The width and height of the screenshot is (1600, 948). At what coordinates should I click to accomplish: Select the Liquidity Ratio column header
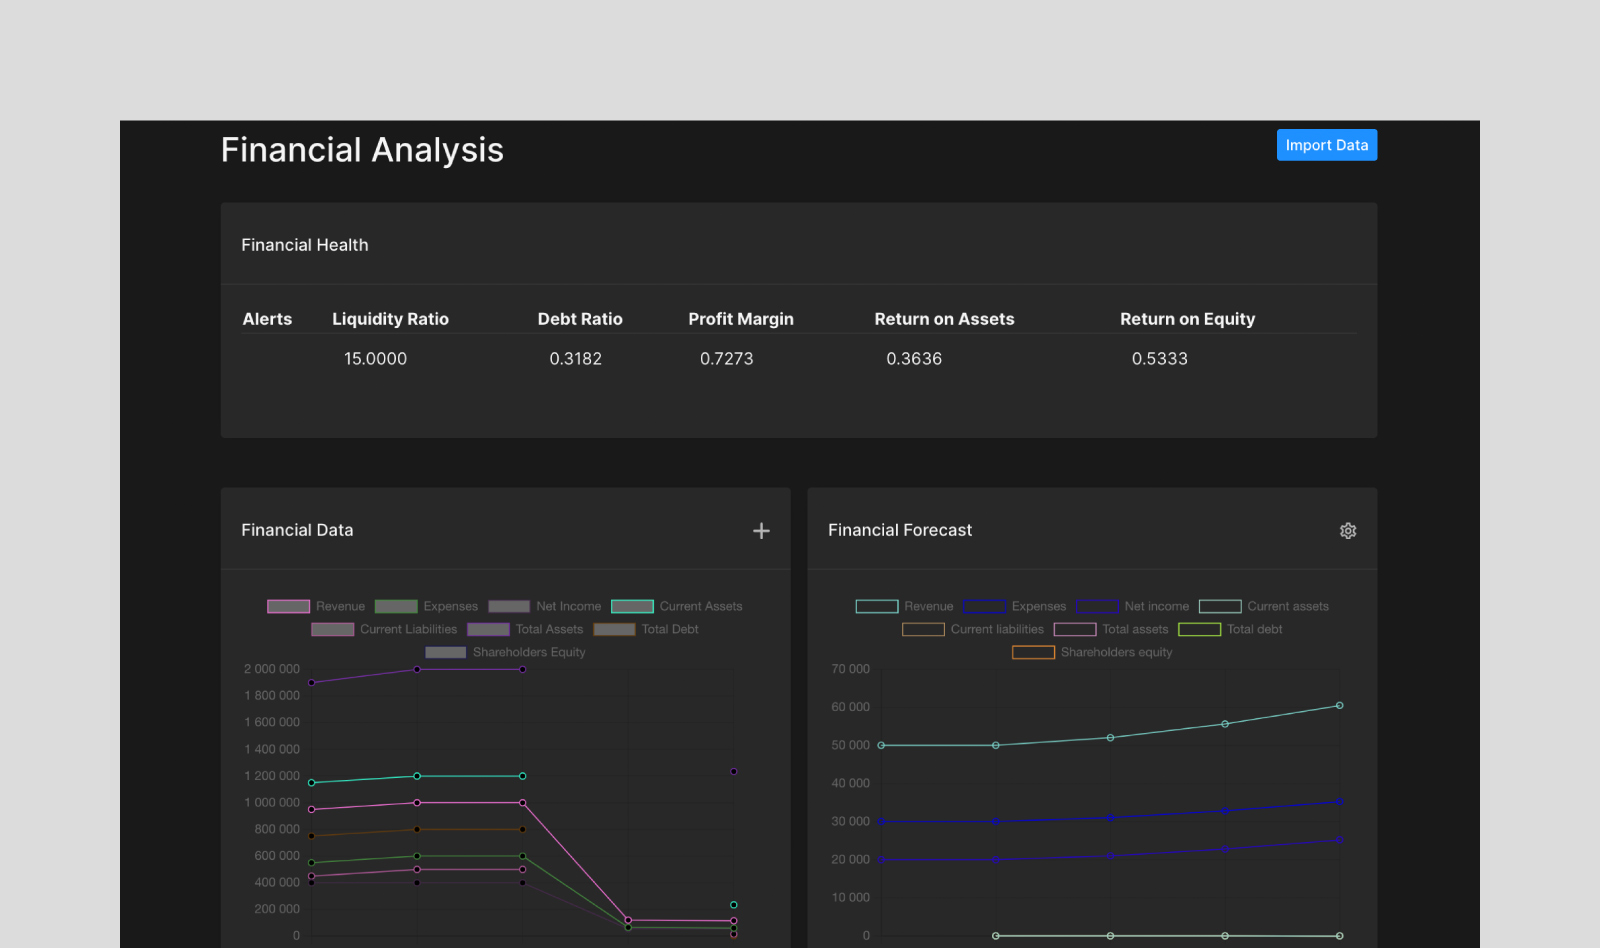pos(390,318)
